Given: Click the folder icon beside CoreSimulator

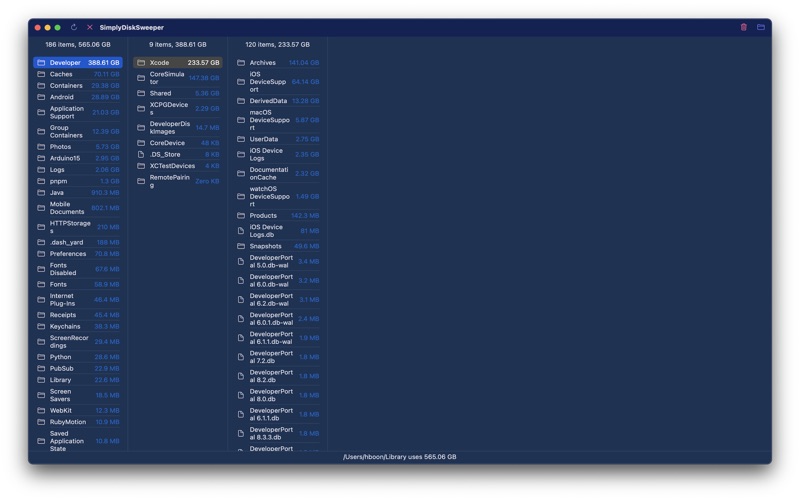Looking at the screenshot, I should (141, 78).
